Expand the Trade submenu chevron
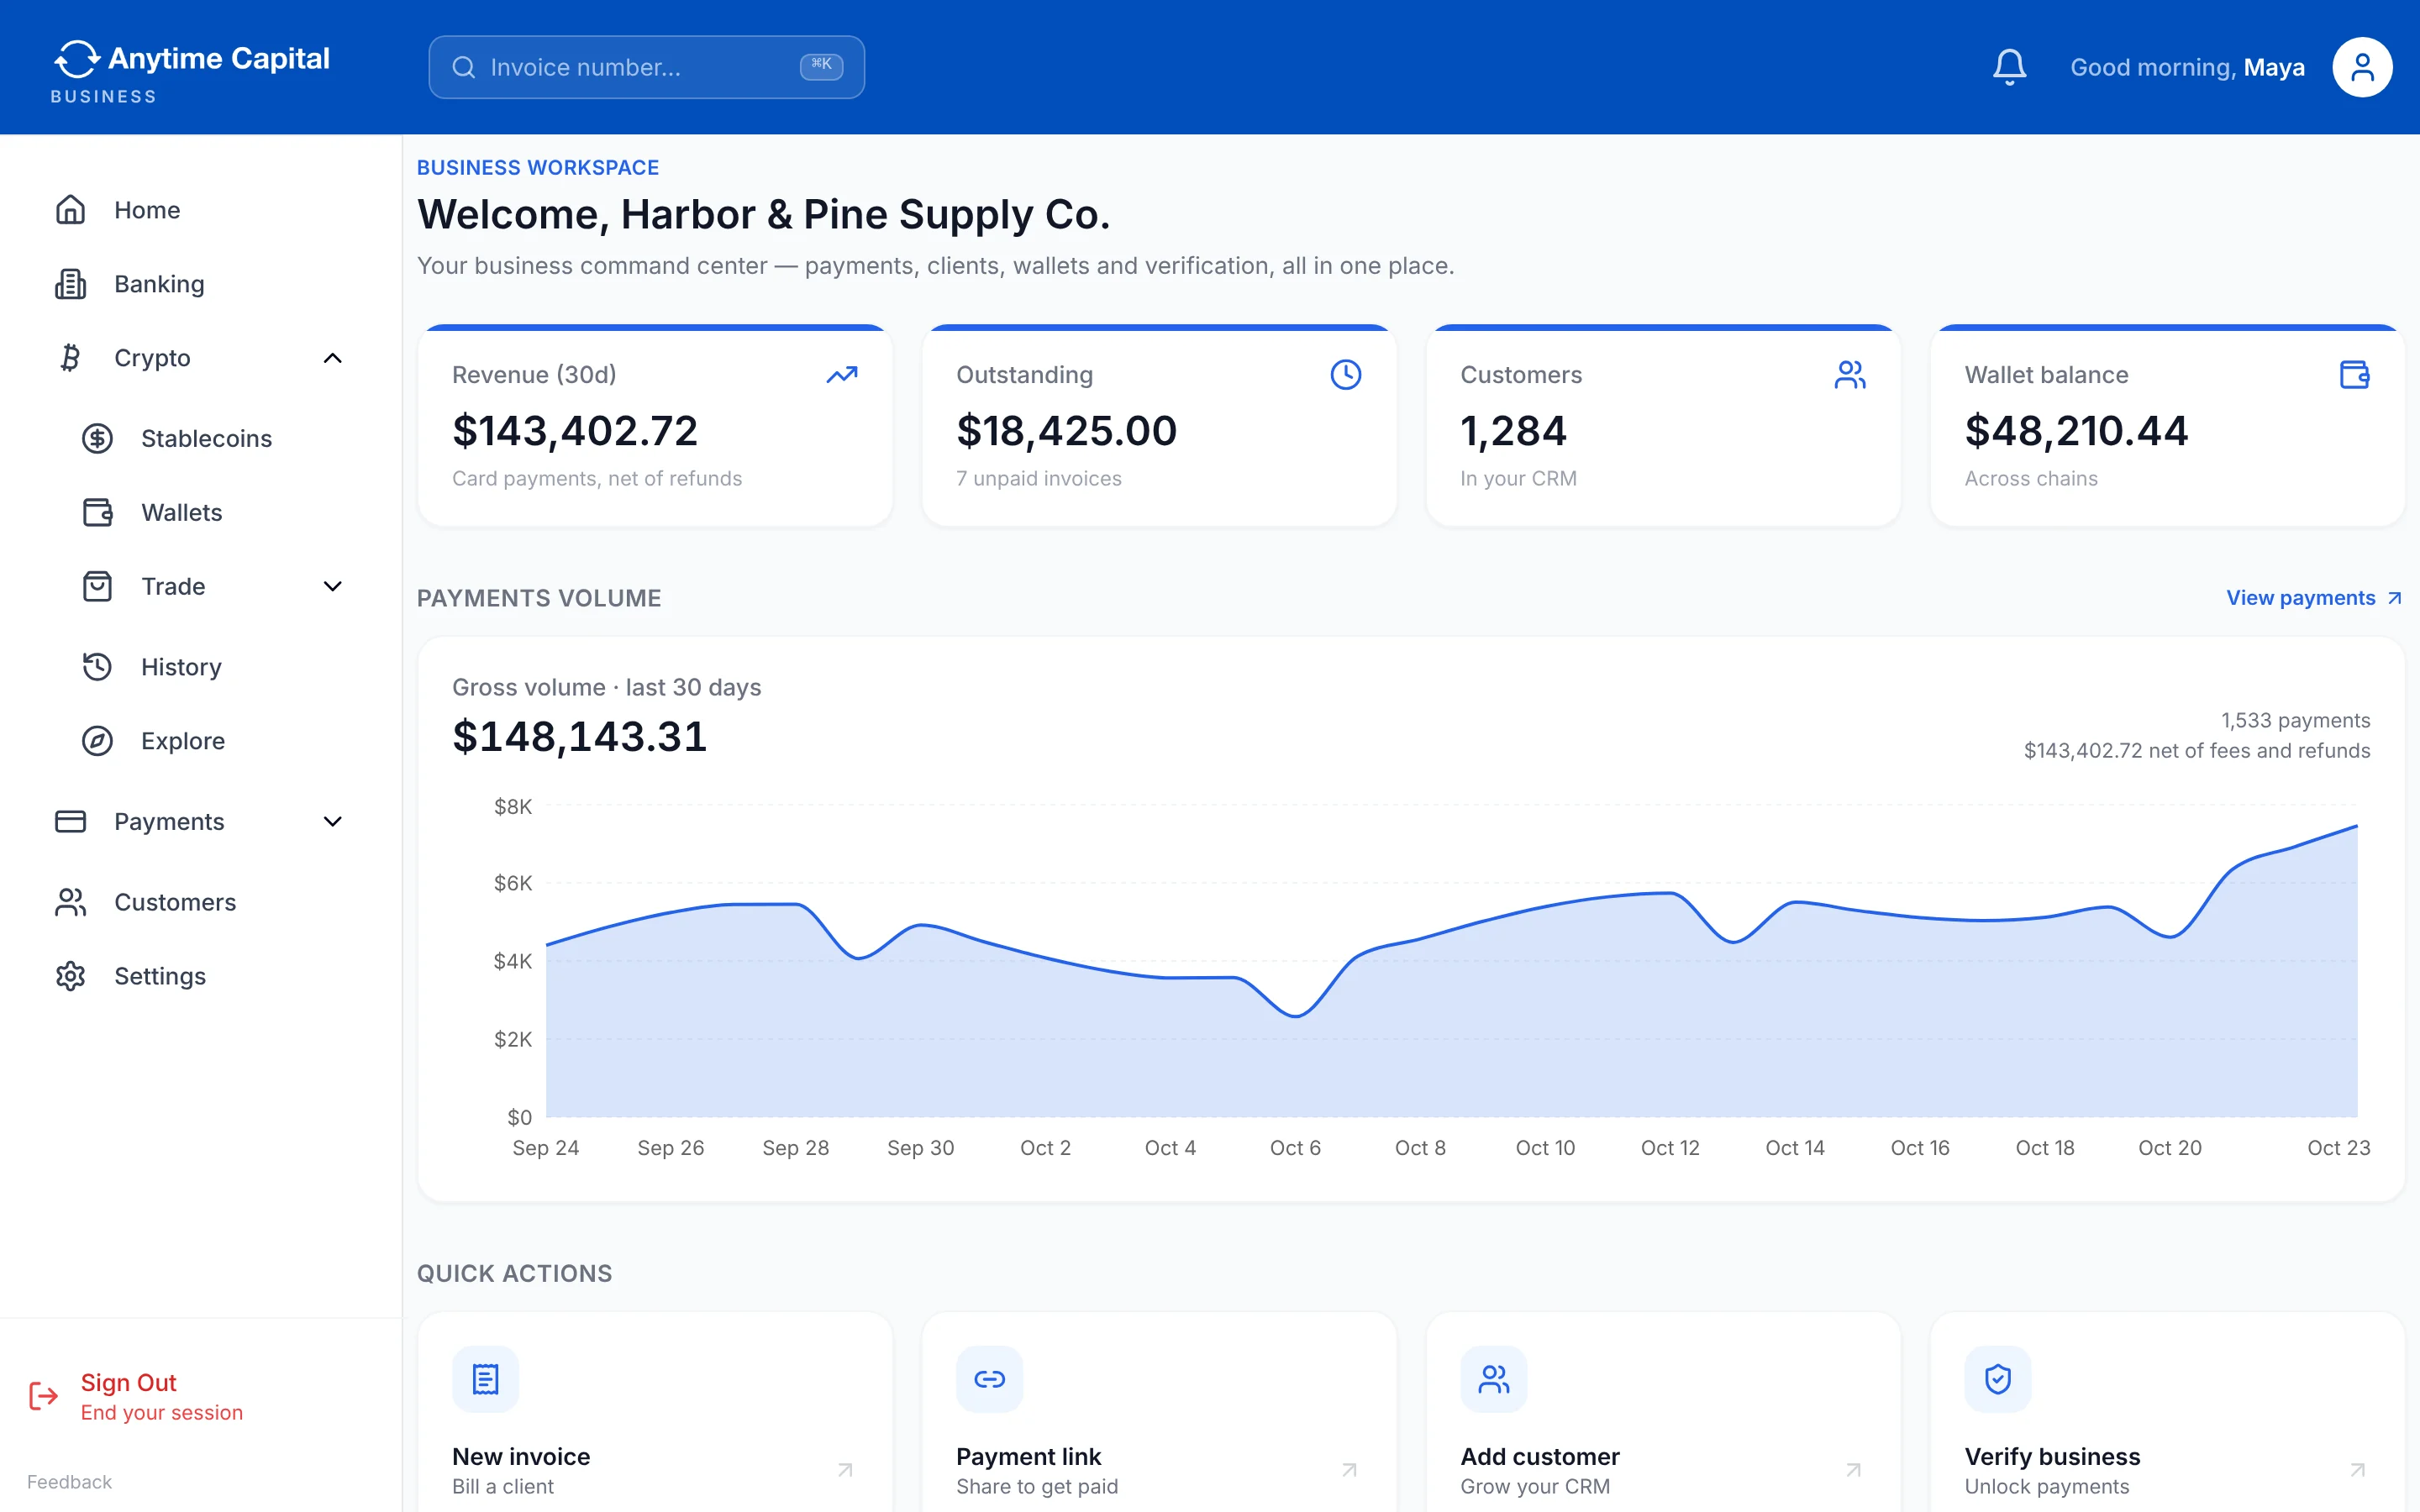The width and height of the screenshot is (2420, 1512). pos(333,586)
